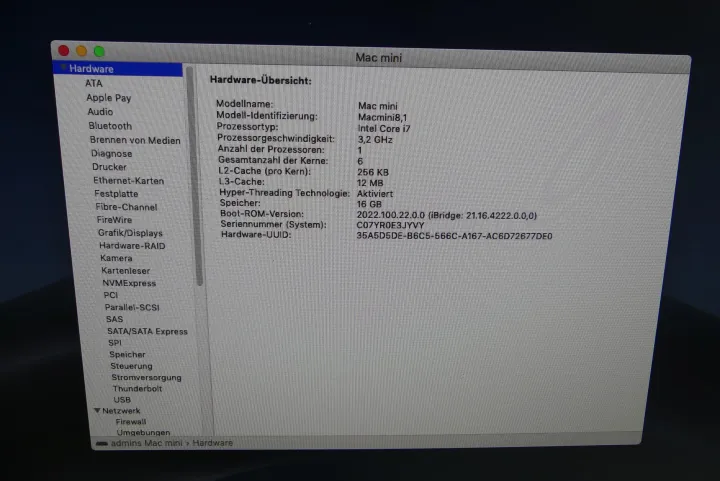
Task: Open Firewall under Netzwerk
Action: 131,421
